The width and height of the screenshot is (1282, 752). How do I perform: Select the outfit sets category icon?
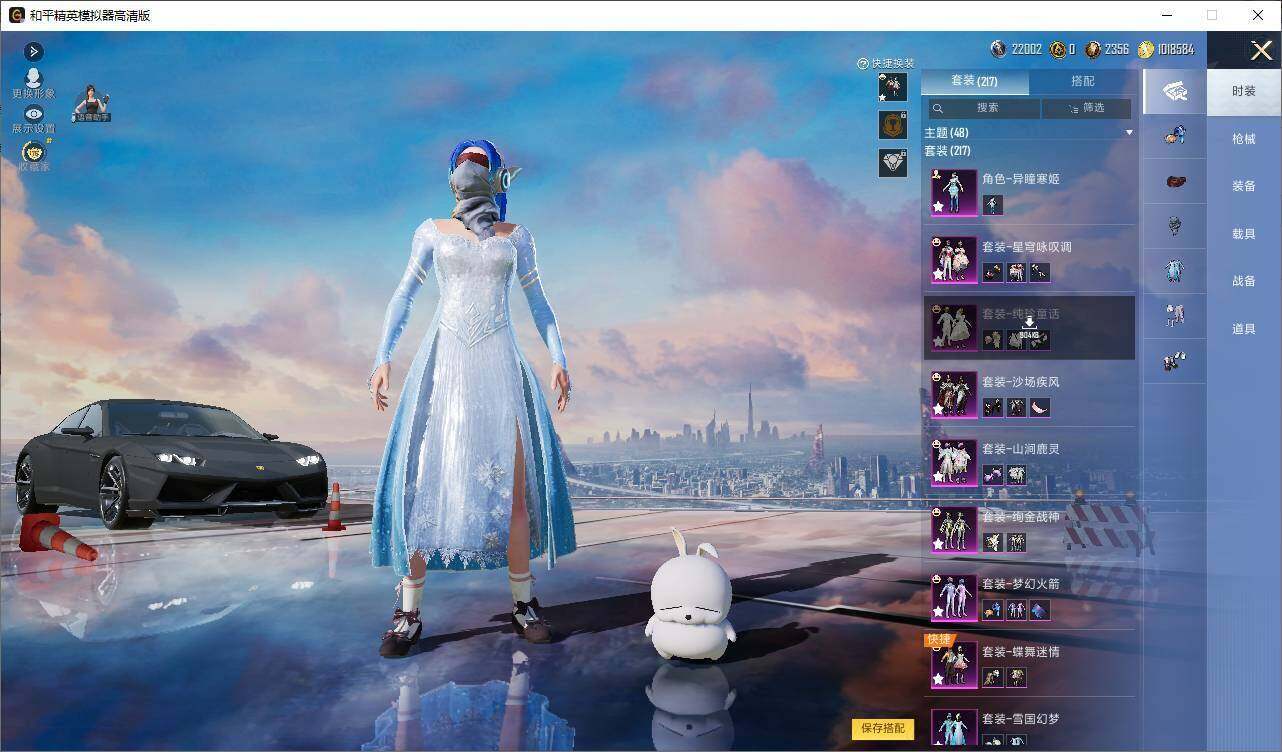pyautogui.click(x=1174, y=90)
